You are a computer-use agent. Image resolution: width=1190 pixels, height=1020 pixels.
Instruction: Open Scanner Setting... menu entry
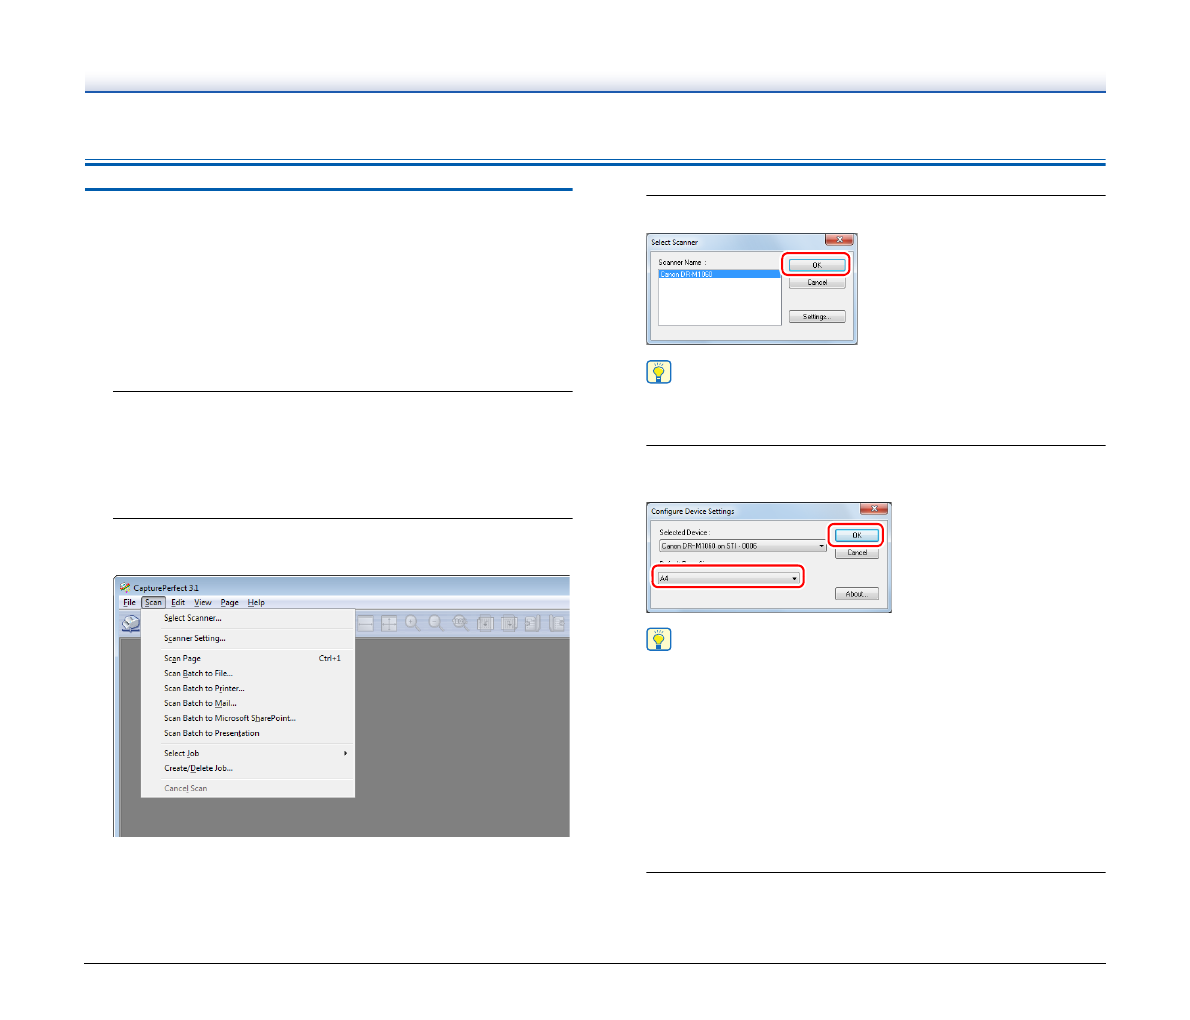click(195, 638)
